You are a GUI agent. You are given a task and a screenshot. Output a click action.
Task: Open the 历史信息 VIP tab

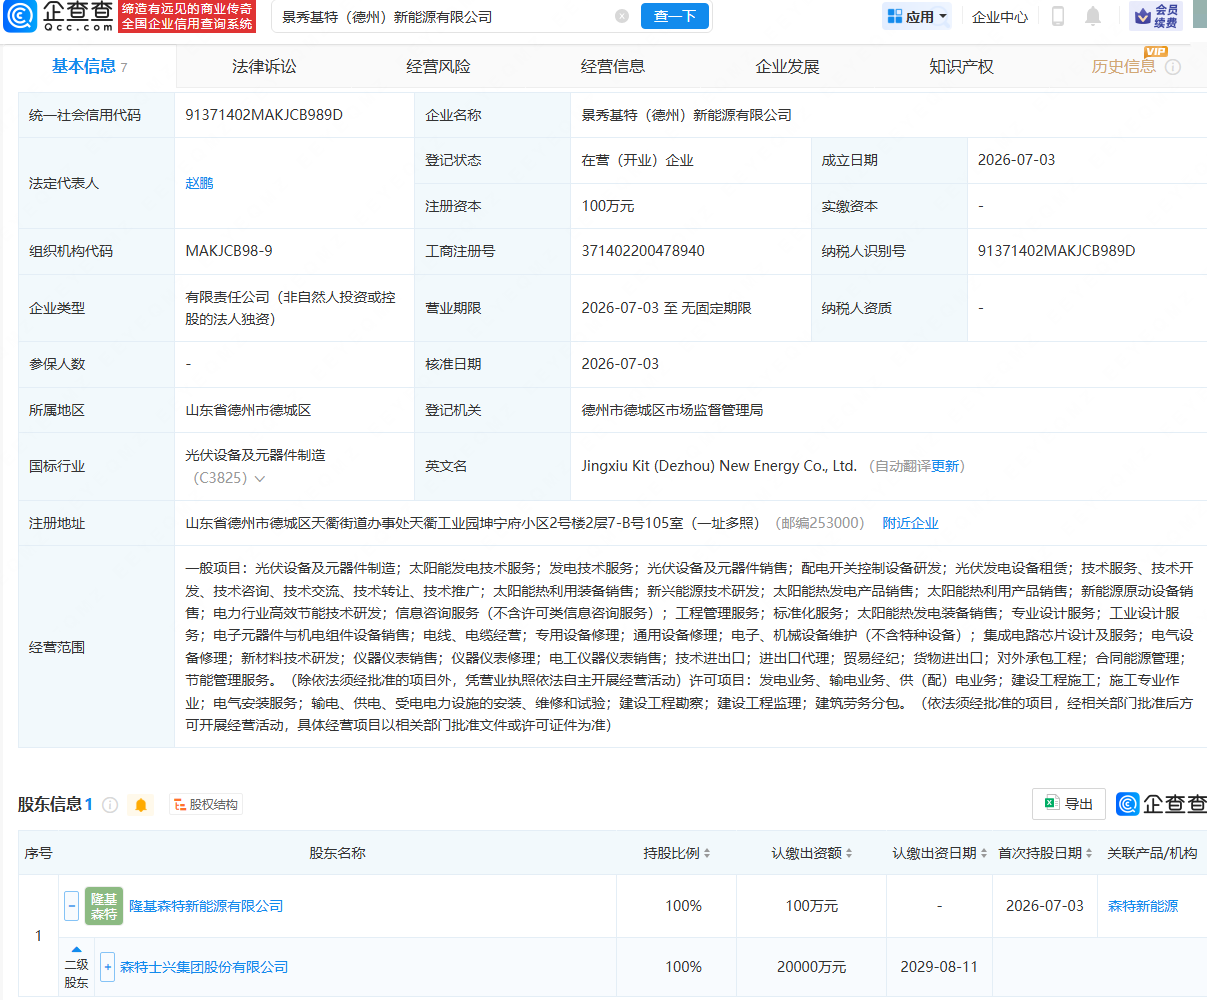point(1124,67)
